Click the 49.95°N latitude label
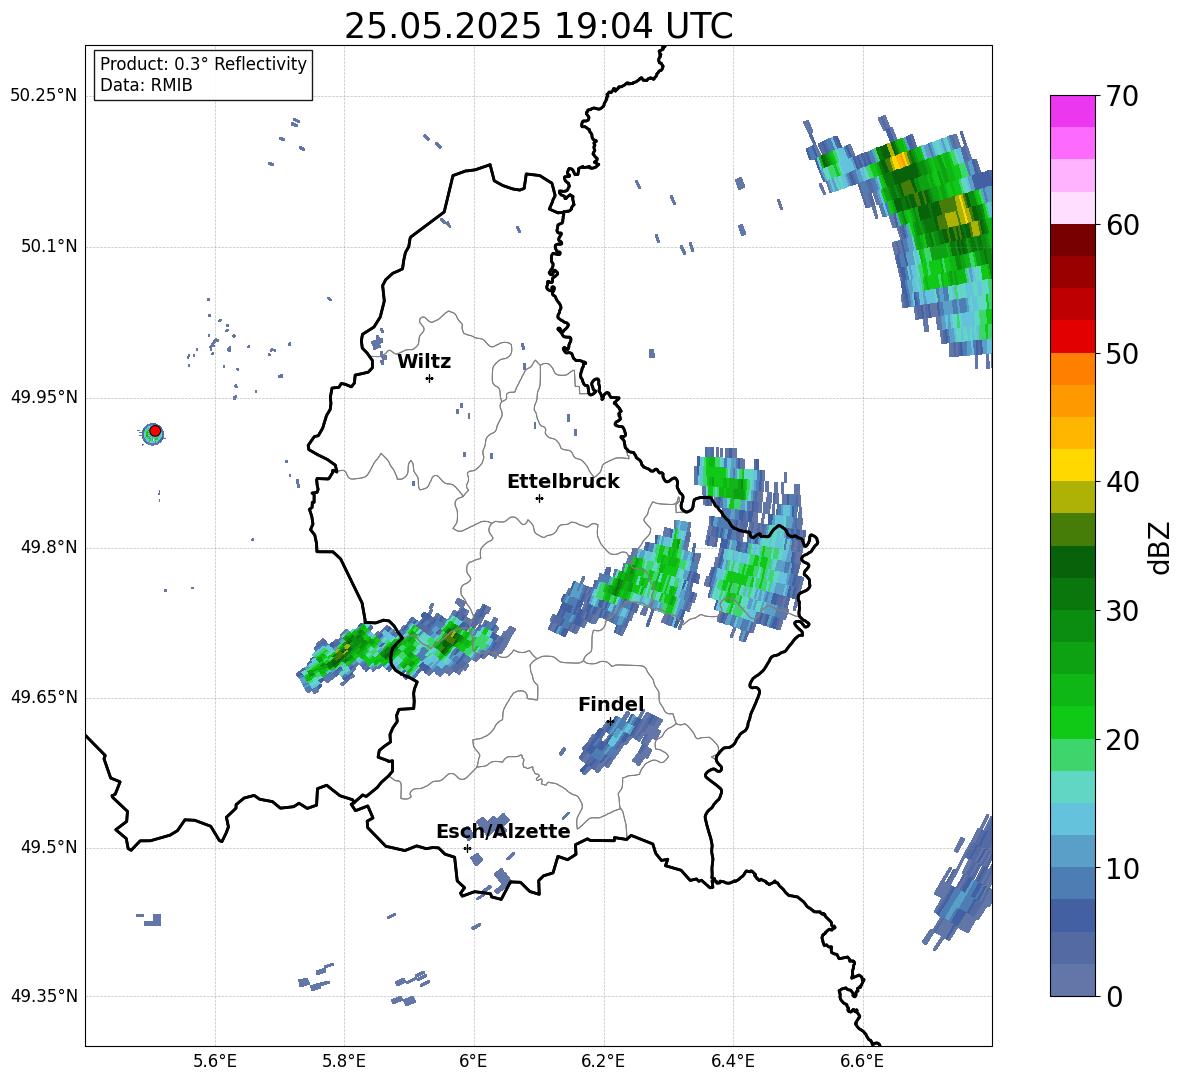 44,397
